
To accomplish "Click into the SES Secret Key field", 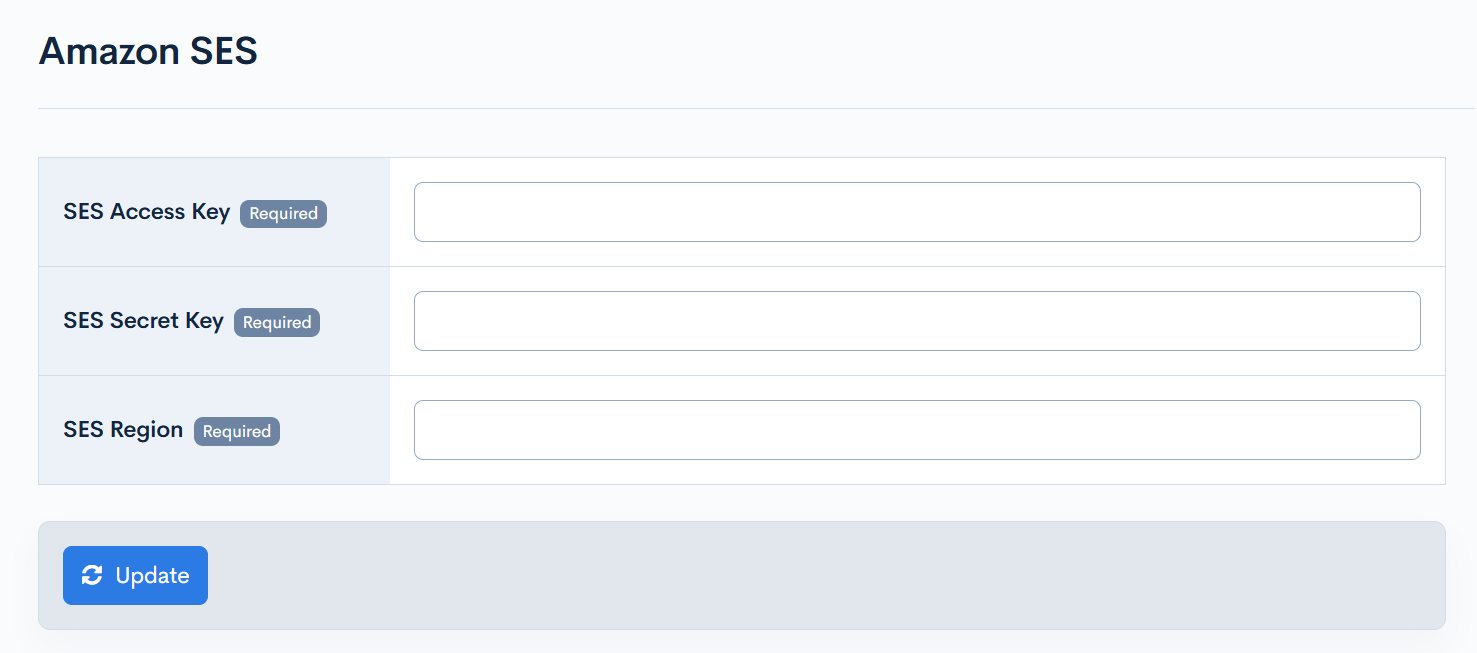I will coord(917,321).
